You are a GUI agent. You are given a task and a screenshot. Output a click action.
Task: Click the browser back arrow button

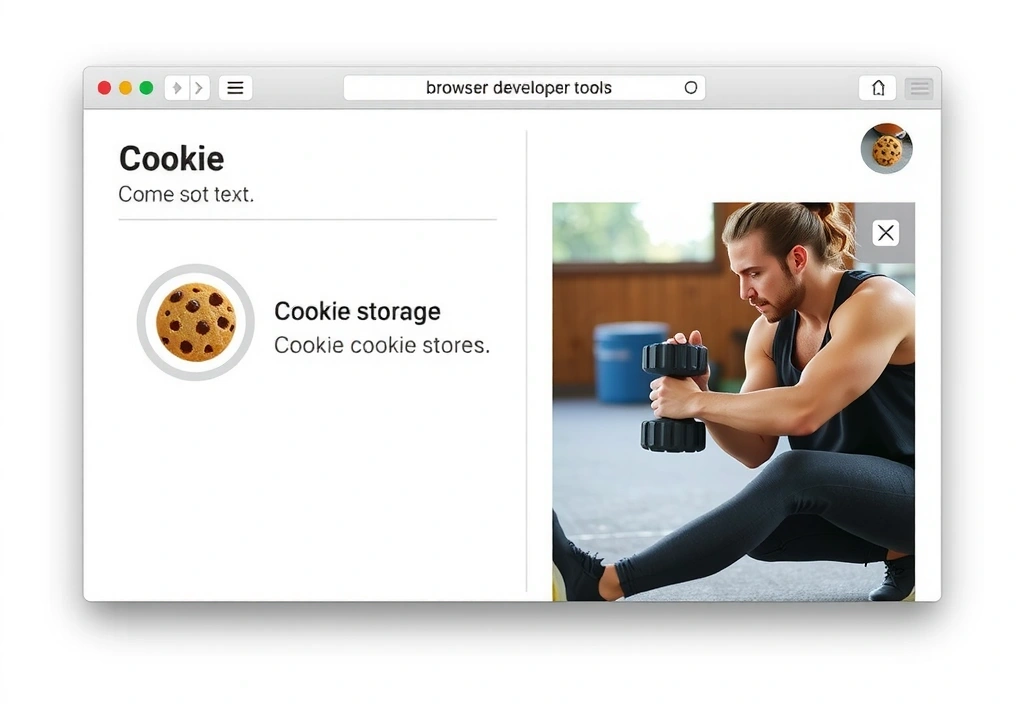coord(177,88)
